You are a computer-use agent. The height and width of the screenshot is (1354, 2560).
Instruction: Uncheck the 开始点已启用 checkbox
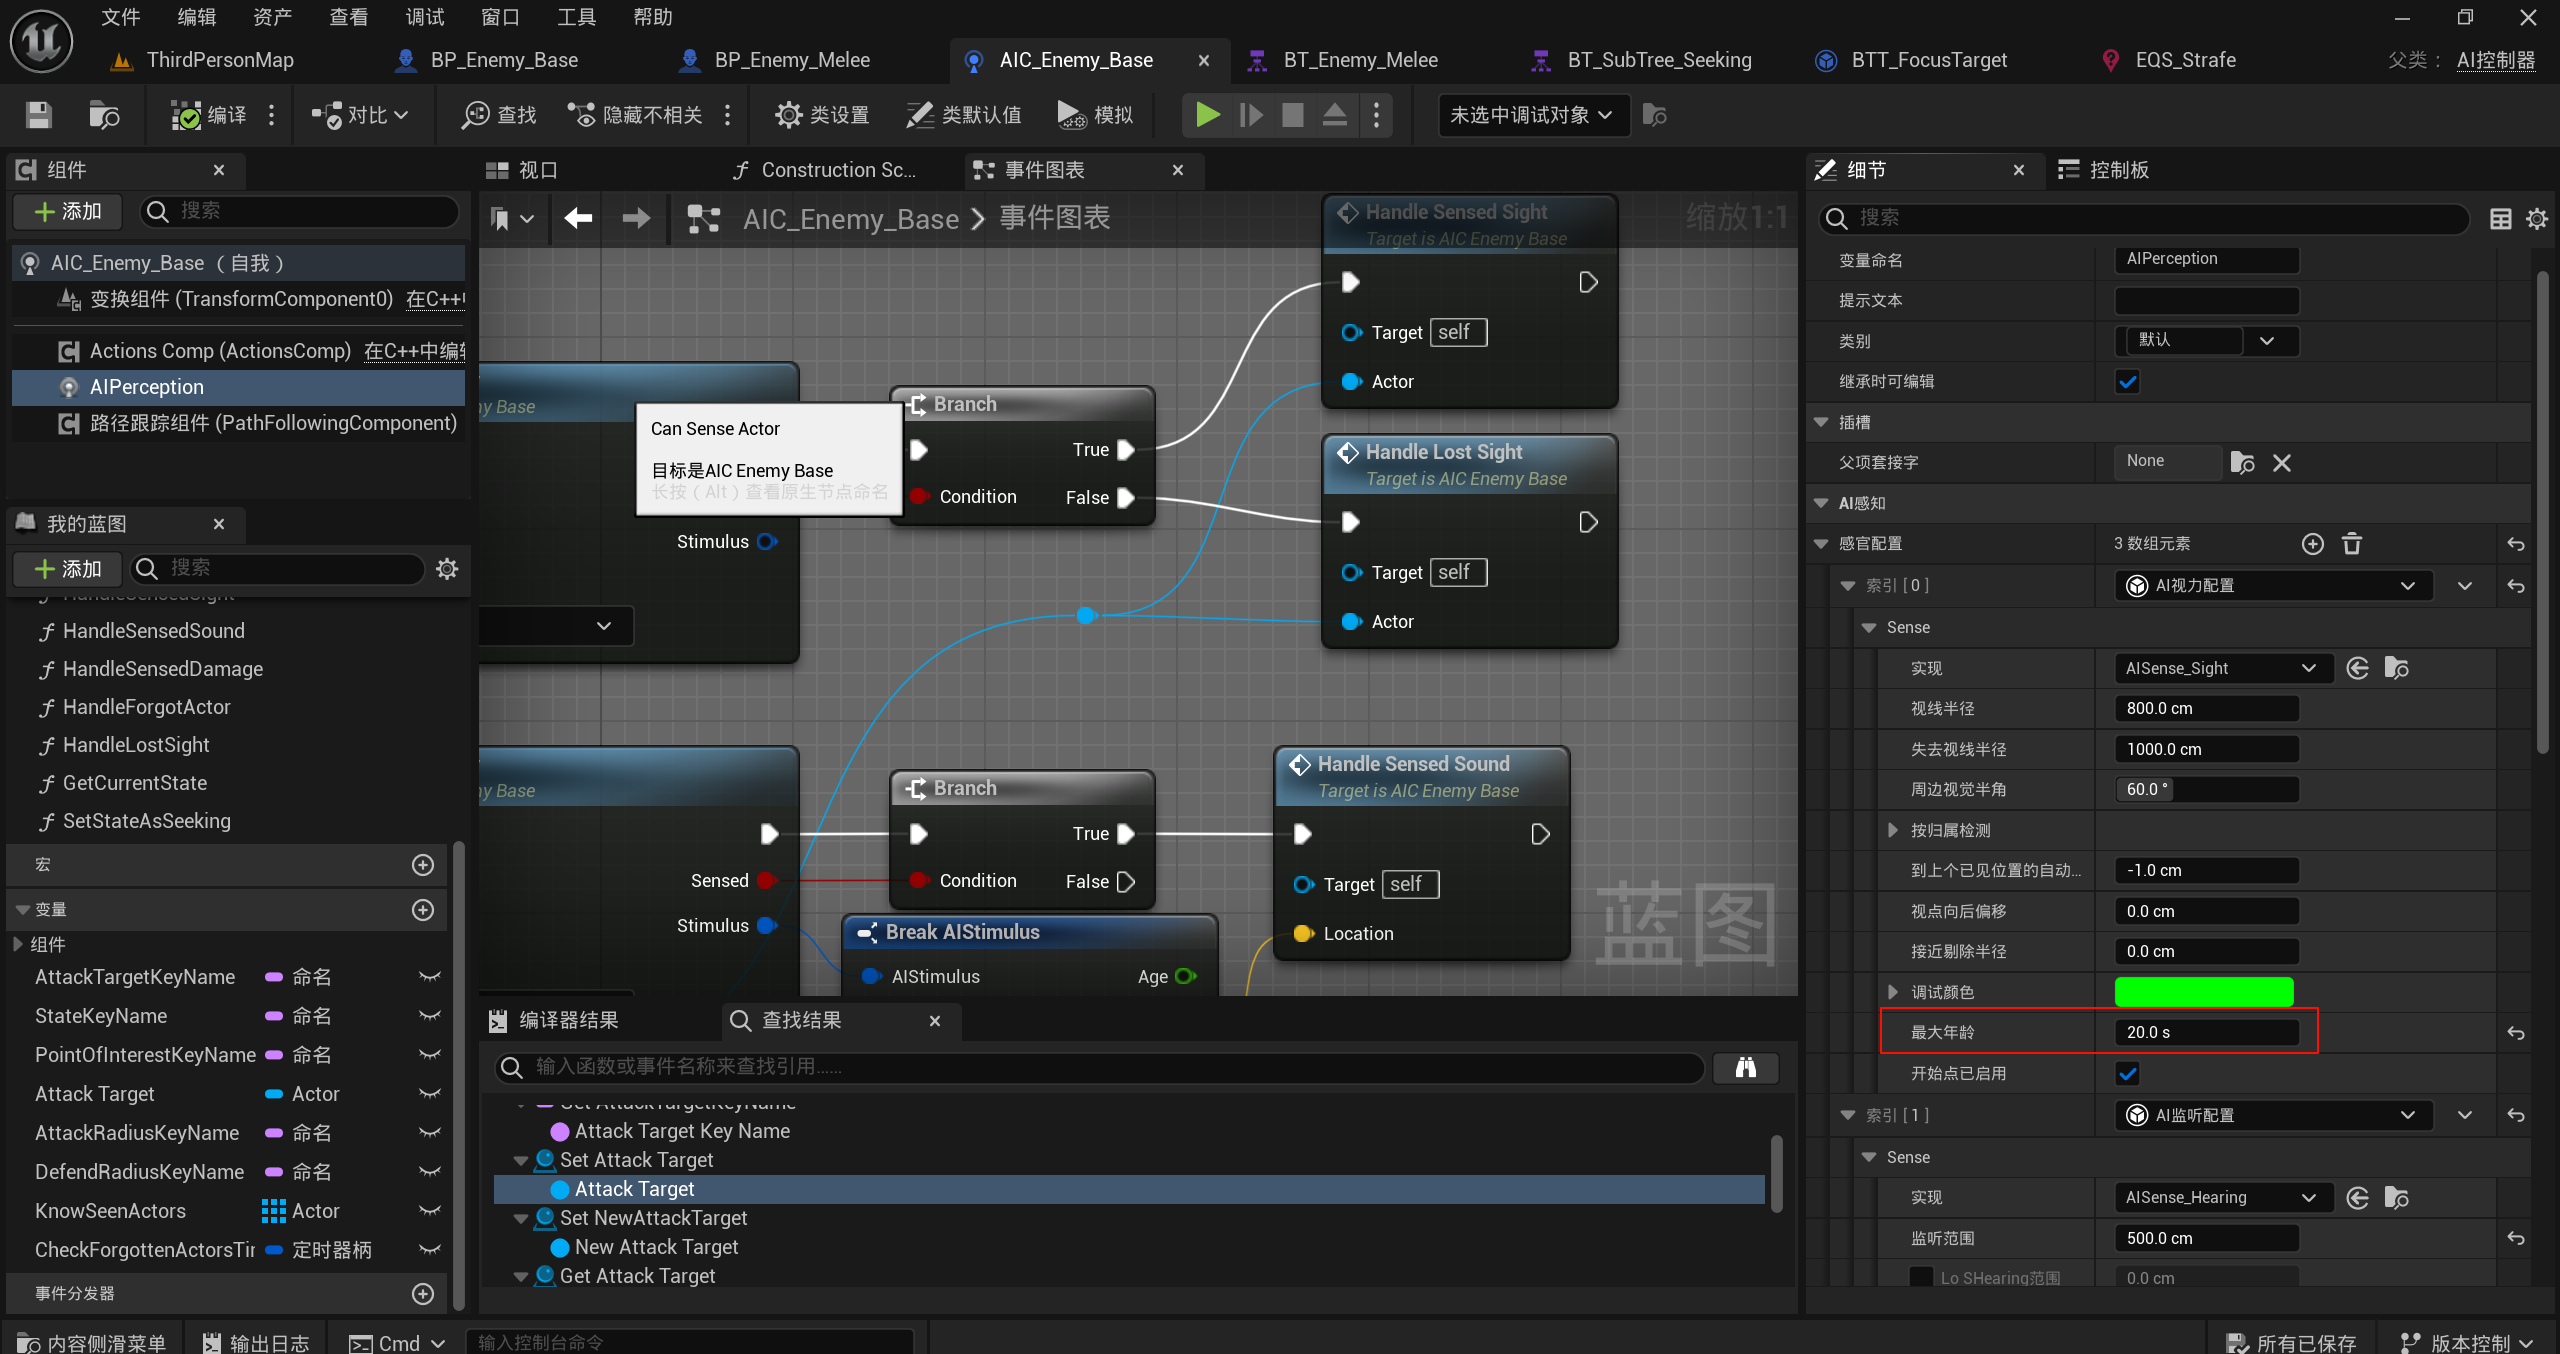click(x=2127, y=1073)
